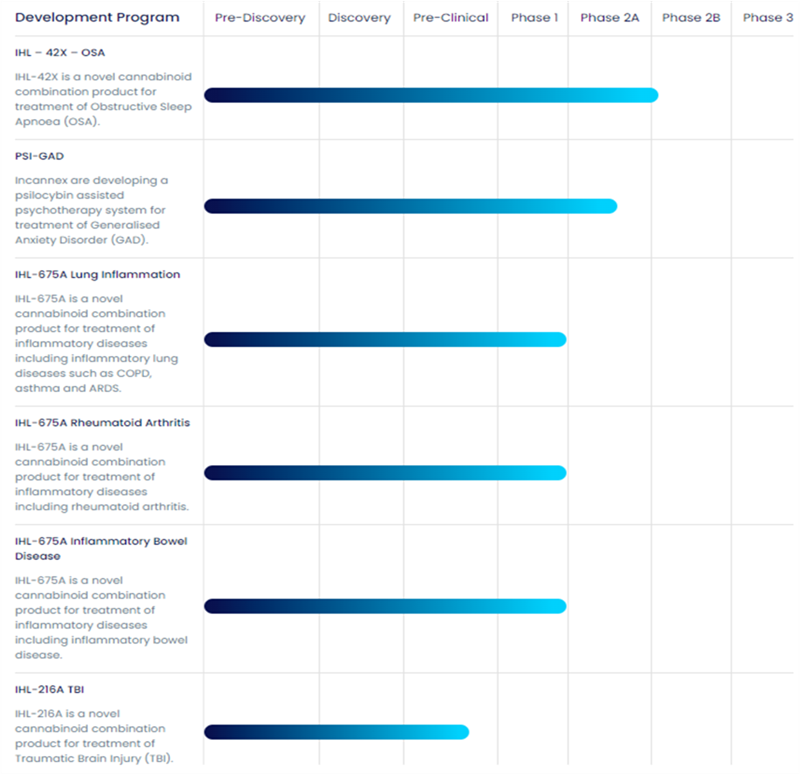This screenshot has height=774, width=800.
Task: Click the IHL-216A TBI progress bar
Action: pyautogui.click(x=336, y=732)
